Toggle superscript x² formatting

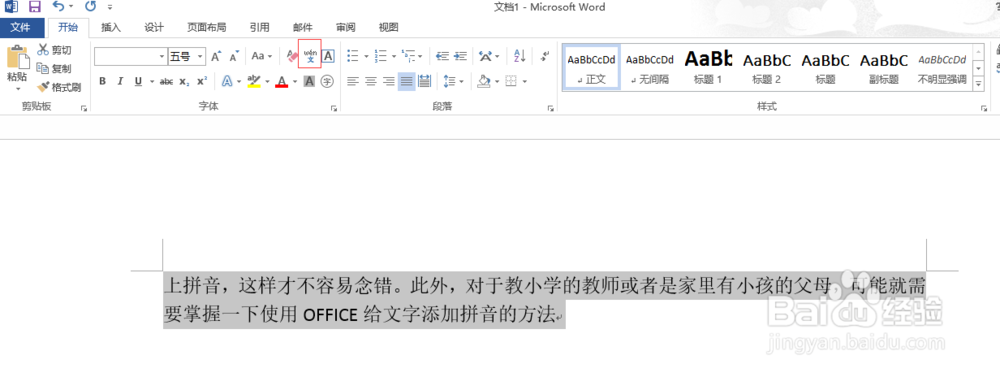[202, 81]
